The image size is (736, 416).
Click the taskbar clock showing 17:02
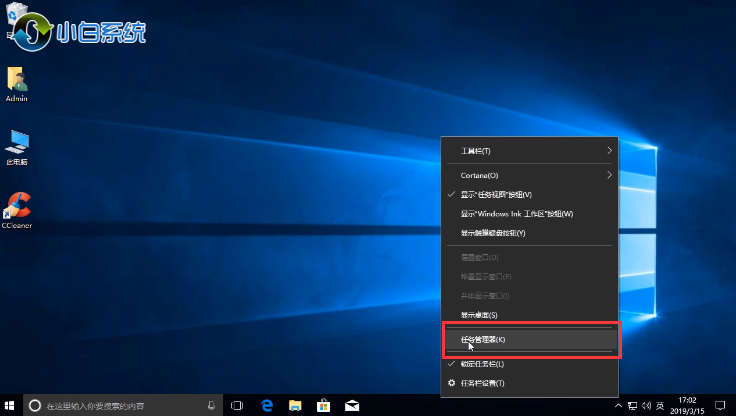pos(690,405)
